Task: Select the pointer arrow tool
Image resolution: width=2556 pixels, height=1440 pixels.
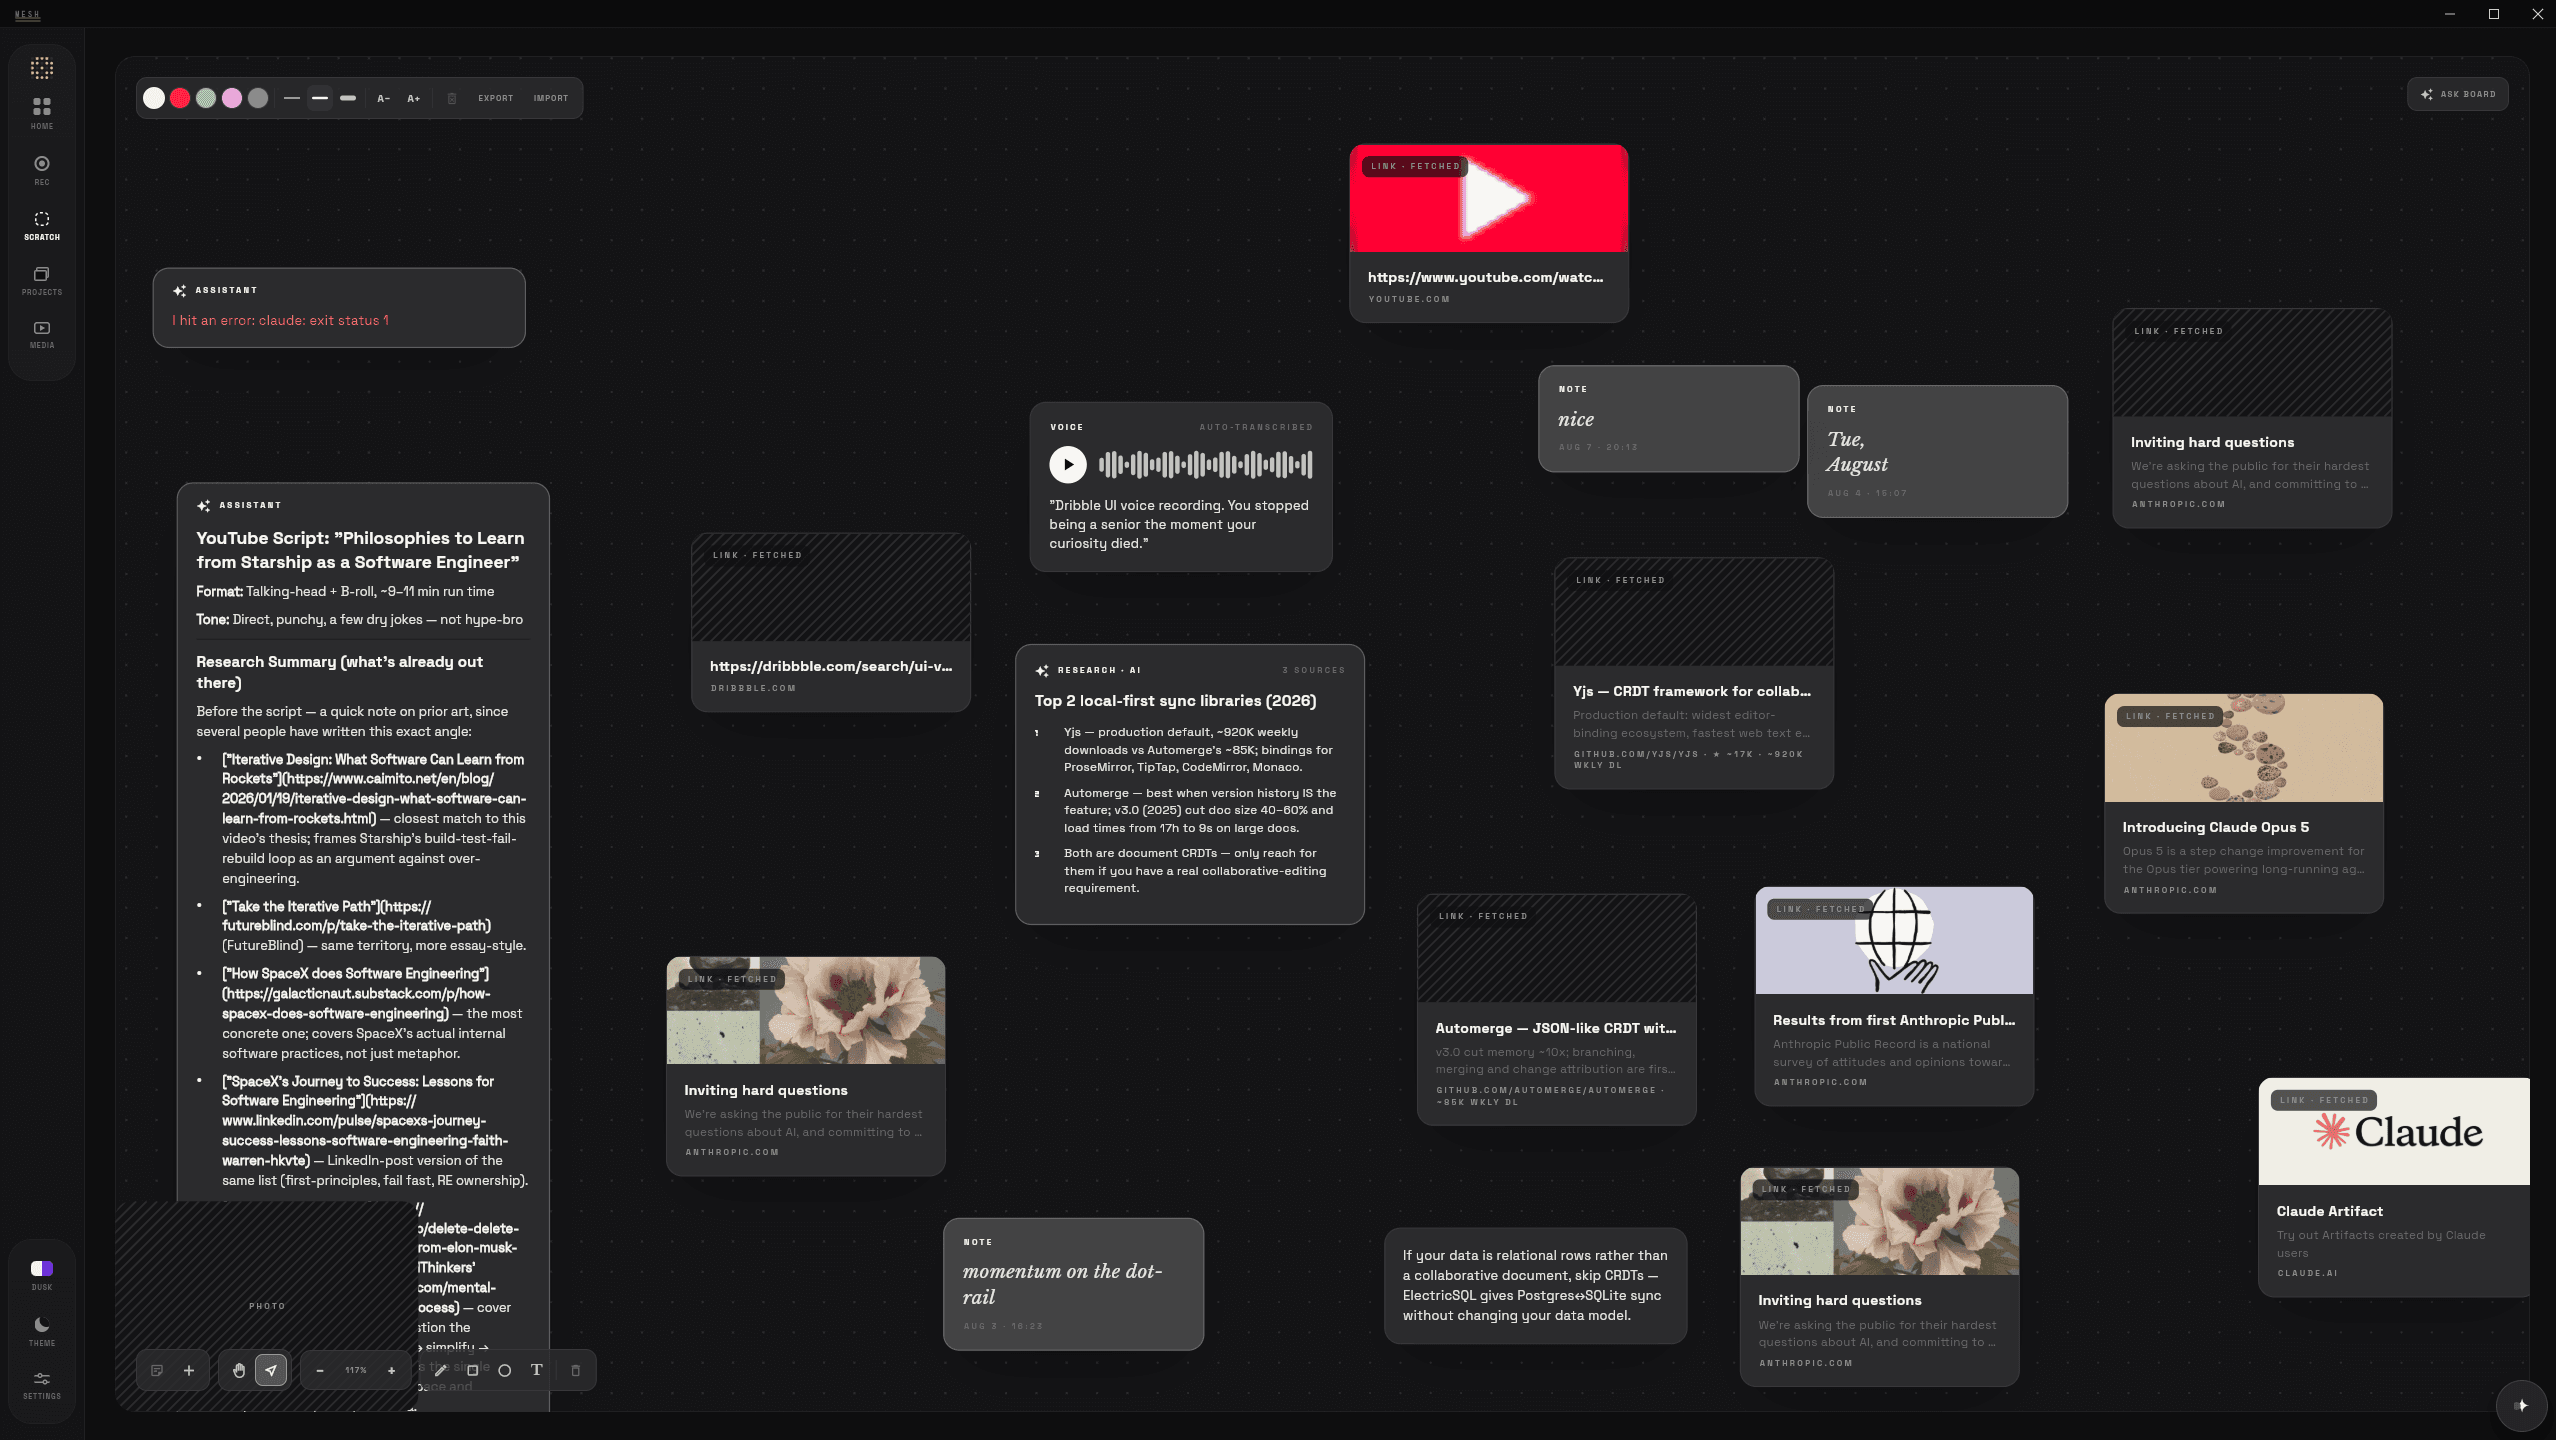Action: click(x=271, y=1370)
